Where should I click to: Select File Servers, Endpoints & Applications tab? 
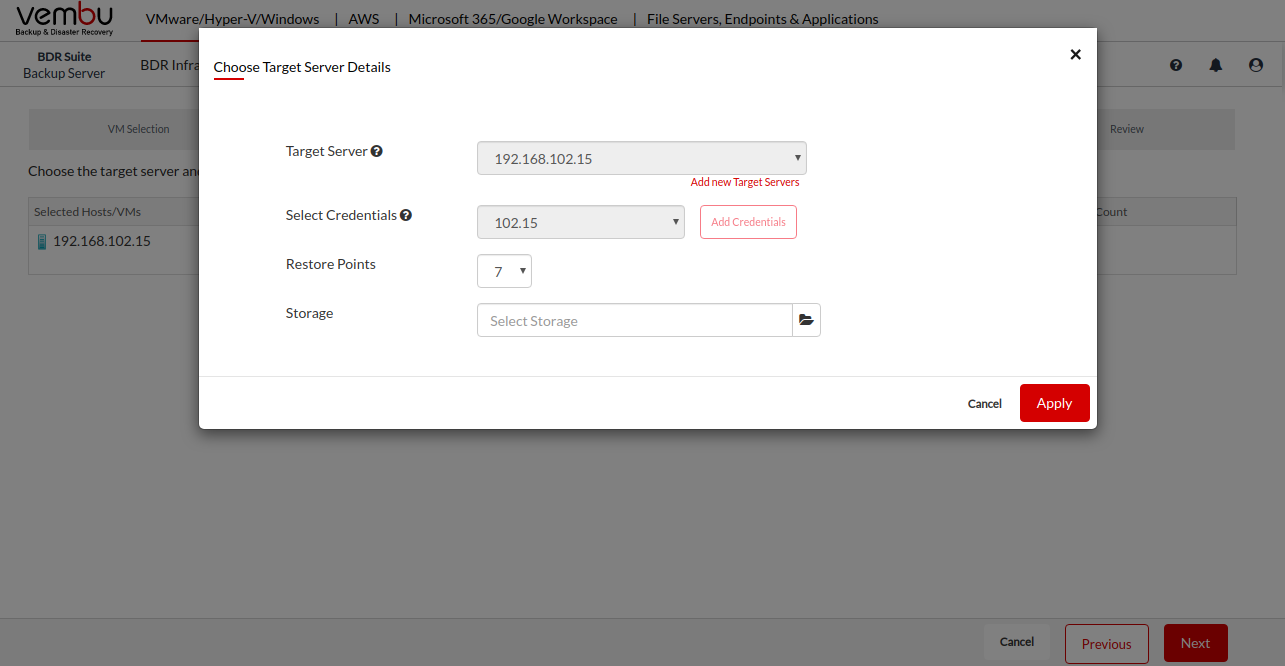pos(762,19)
